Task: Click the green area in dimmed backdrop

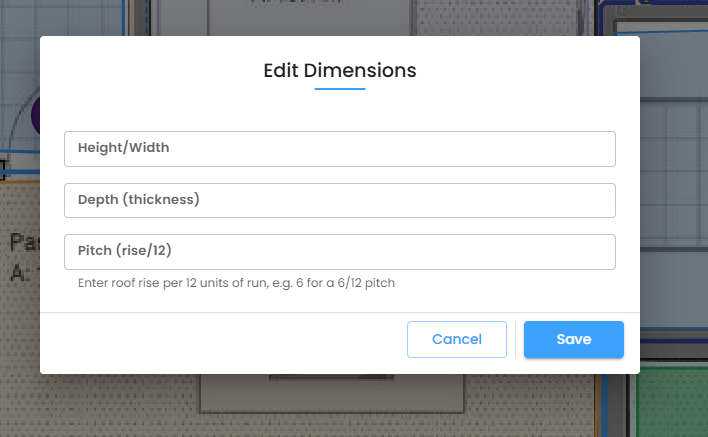Action: pos(673,402)
